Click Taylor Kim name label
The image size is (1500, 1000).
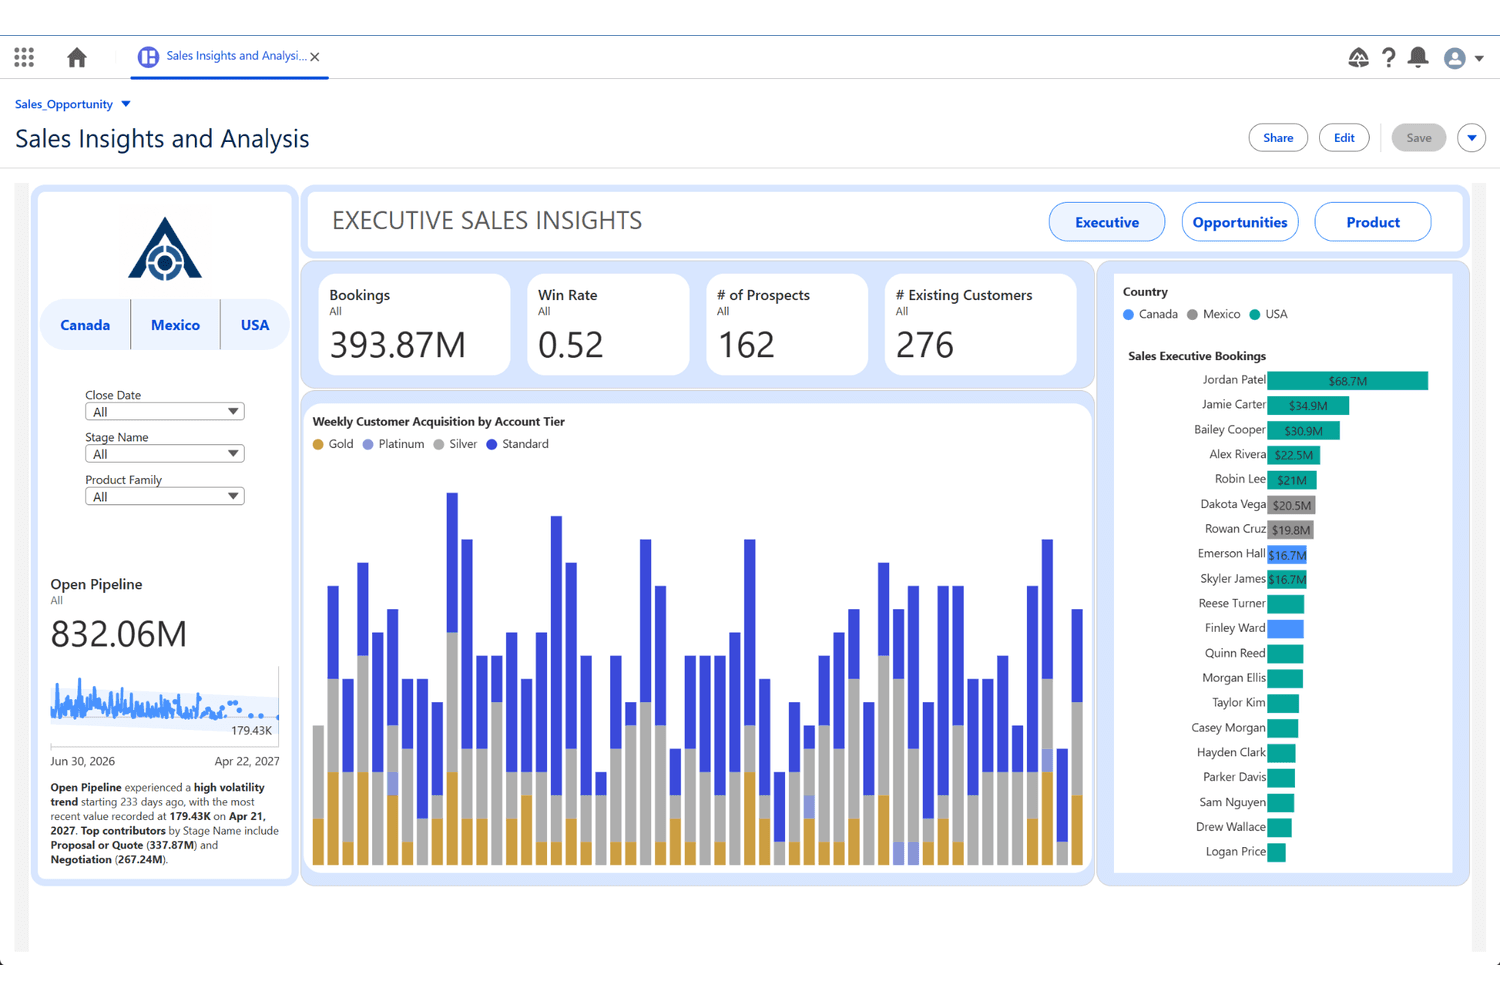tap(1239, 703)
